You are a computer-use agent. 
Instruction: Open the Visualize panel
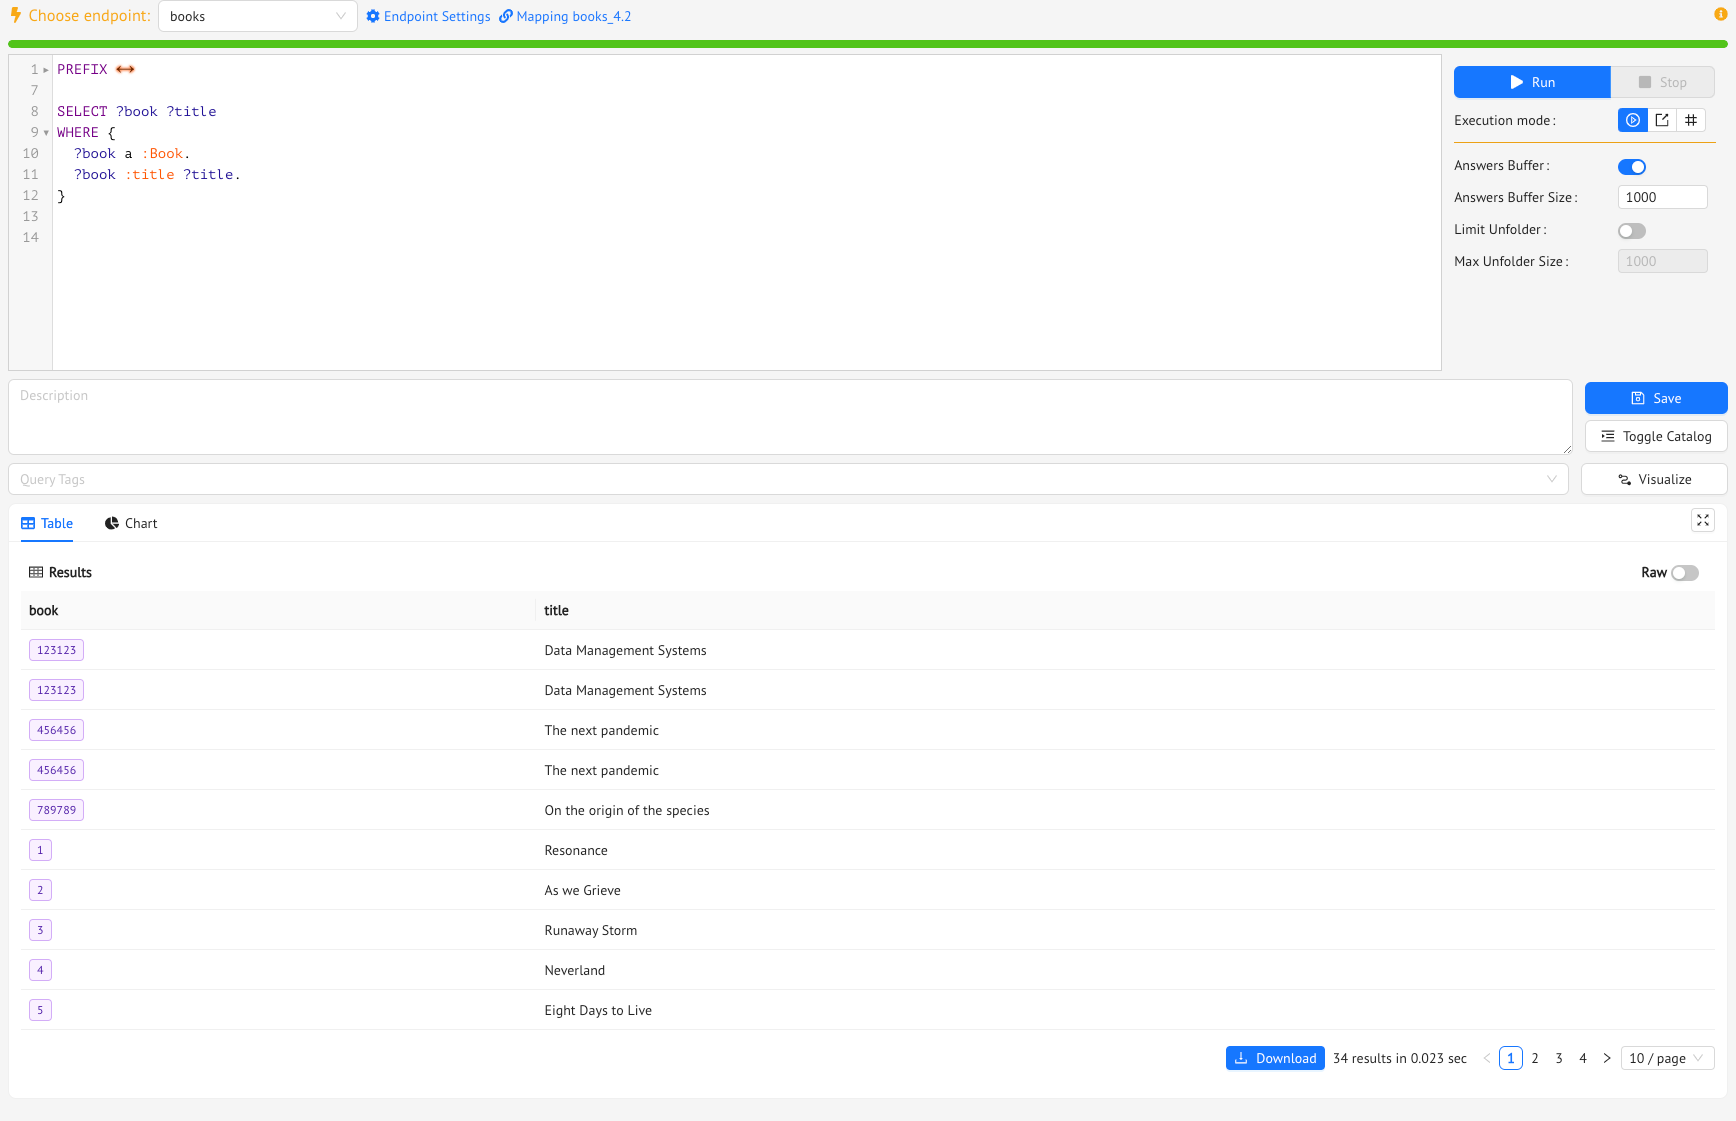(1653, 479)
